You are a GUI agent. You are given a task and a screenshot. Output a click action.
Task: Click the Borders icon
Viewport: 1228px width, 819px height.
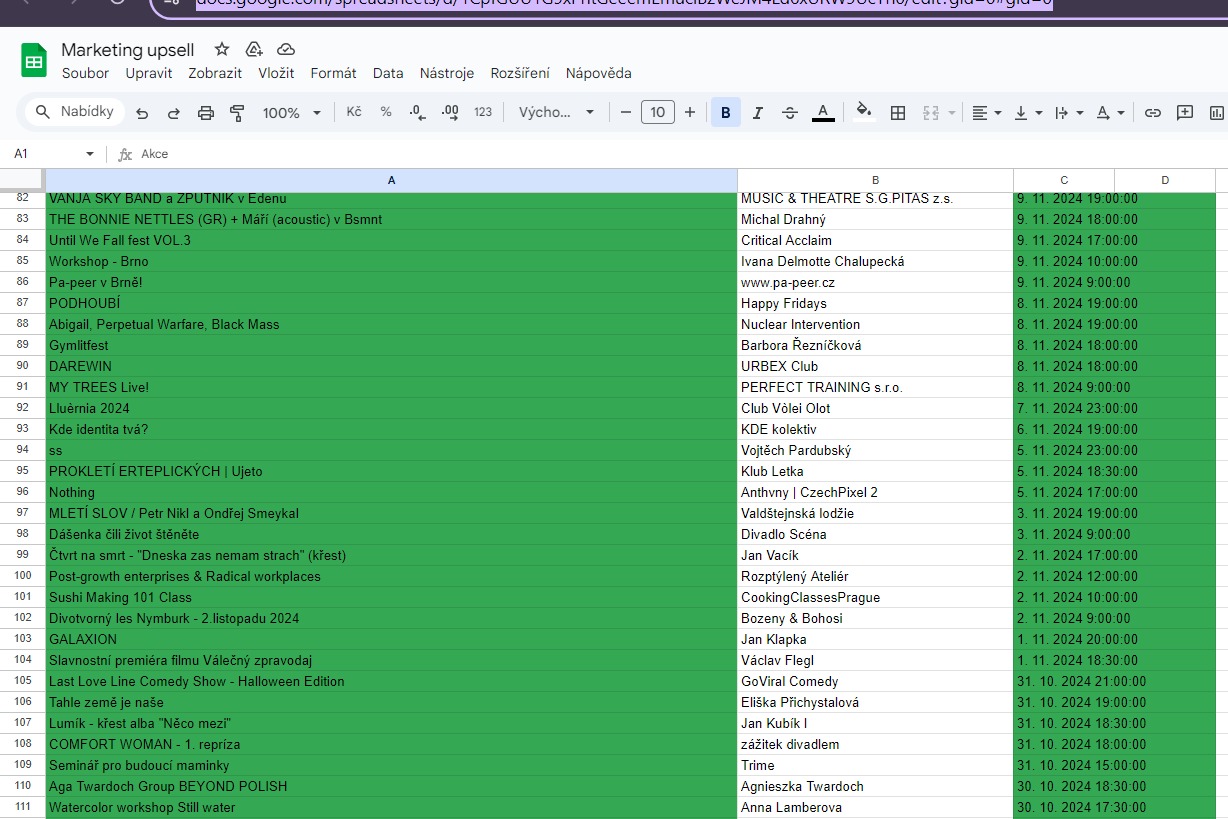(x=898, y=113)
